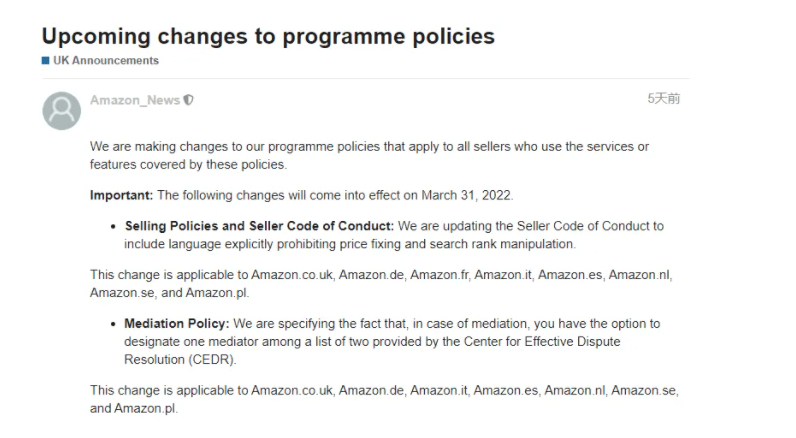Click the bullet before Selling Policies
The image size is (796, 438).
click(114, 226)
